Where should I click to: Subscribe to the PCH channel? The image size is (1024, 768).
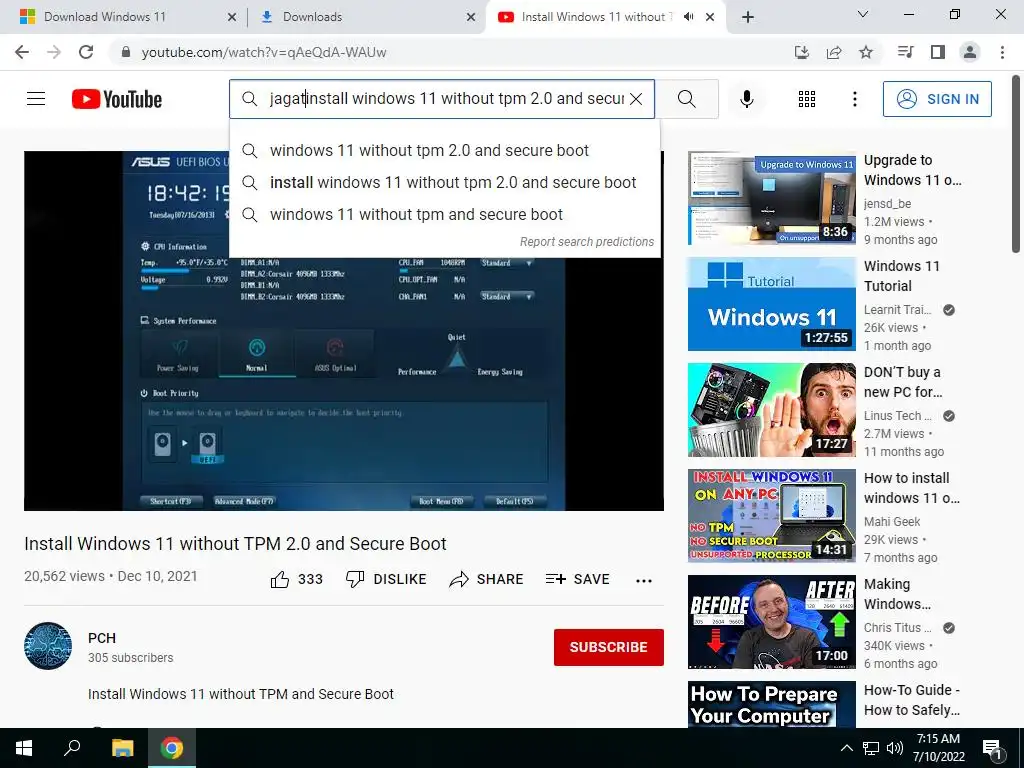[x=609, y=647]
